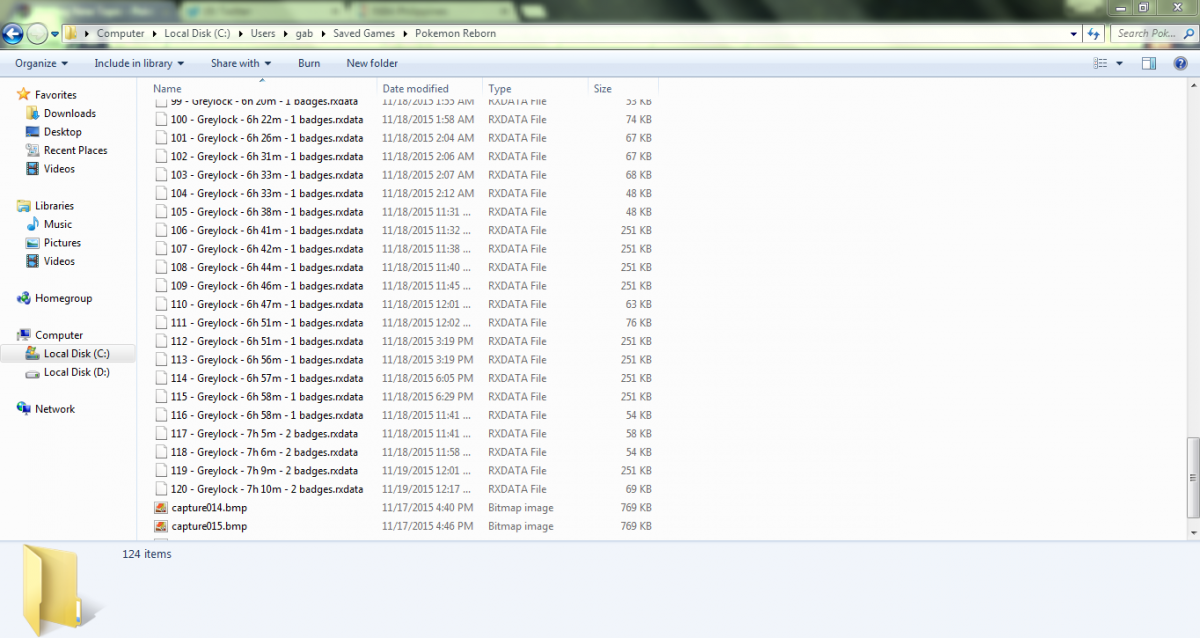
Task: Create a folder with New folder
Action: point(372,63)
